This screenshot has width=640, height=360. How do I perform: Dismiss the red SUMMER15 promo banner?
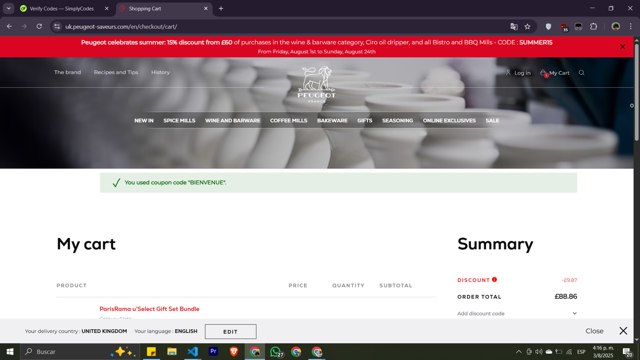622,47
